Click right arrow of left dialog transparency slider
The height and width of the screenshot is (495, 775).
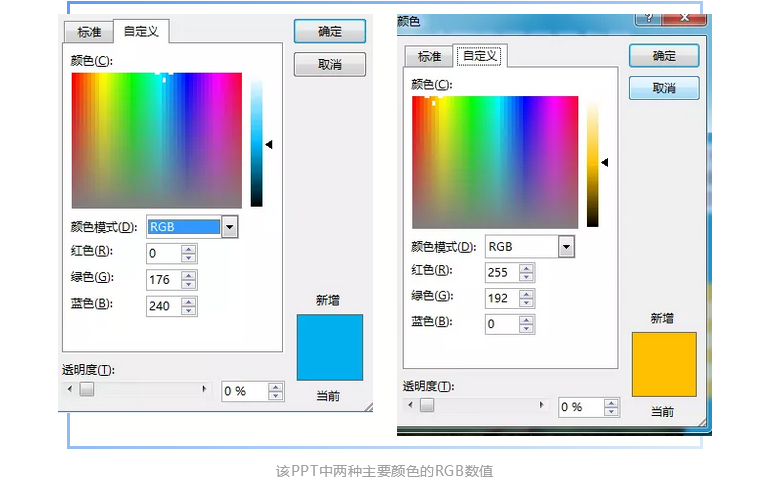[204, 389]
